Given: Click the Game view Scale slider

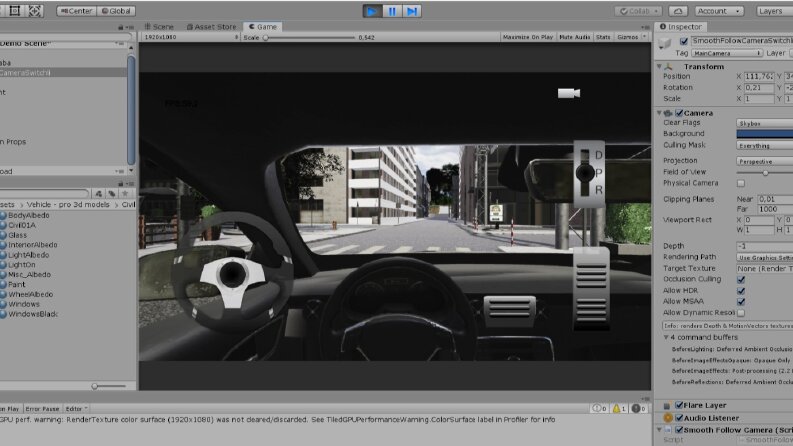Looking at the screenshot, I should (x=310, y=37).
